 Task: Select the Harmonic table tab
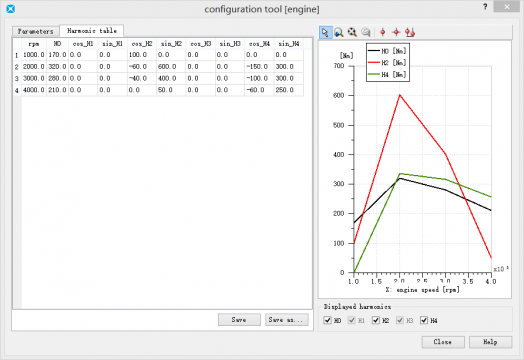pyautogui.click(x=92, y=30)
